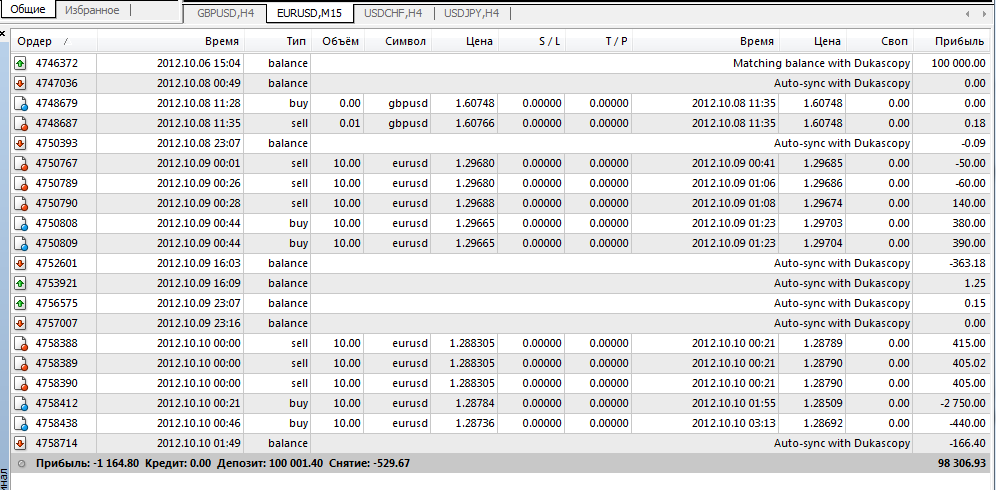Click the summary row circle icon
Viewport: 996px width, 490px height.
(22, 463)
